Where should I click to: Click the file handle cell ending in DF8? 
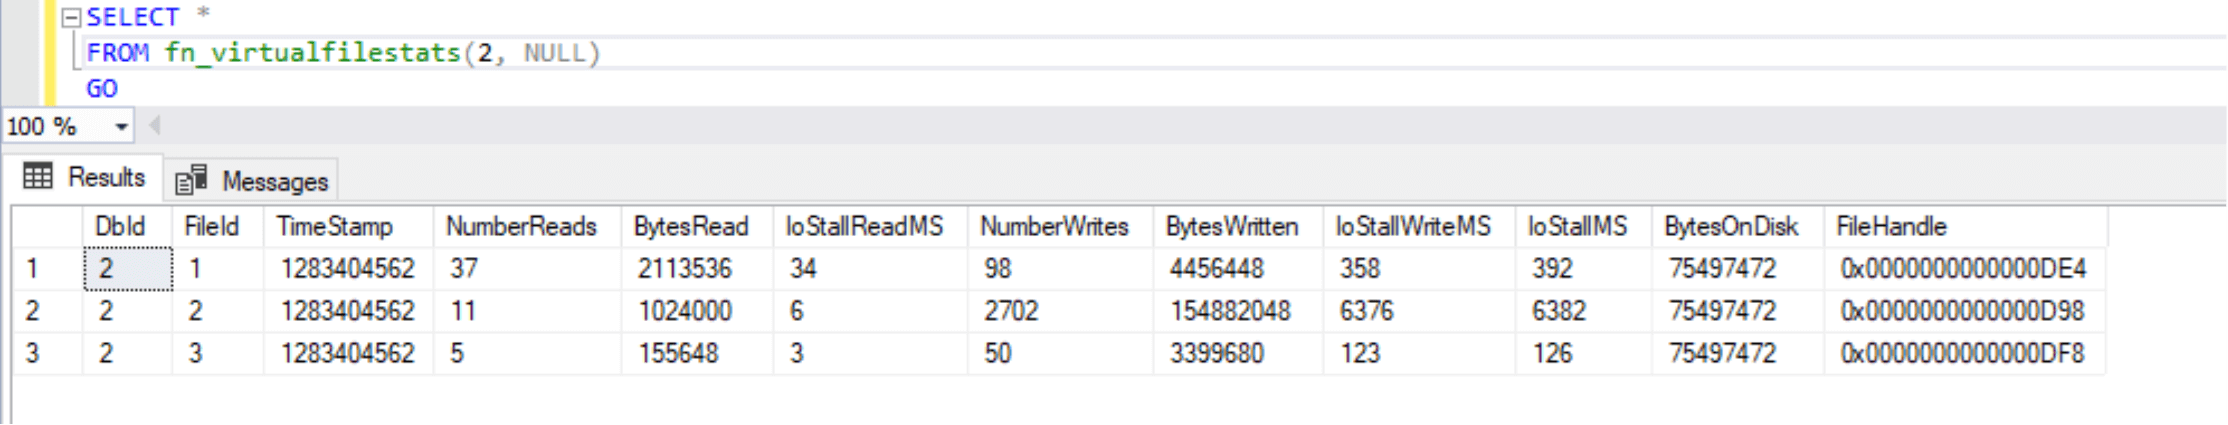[1962, 353]
